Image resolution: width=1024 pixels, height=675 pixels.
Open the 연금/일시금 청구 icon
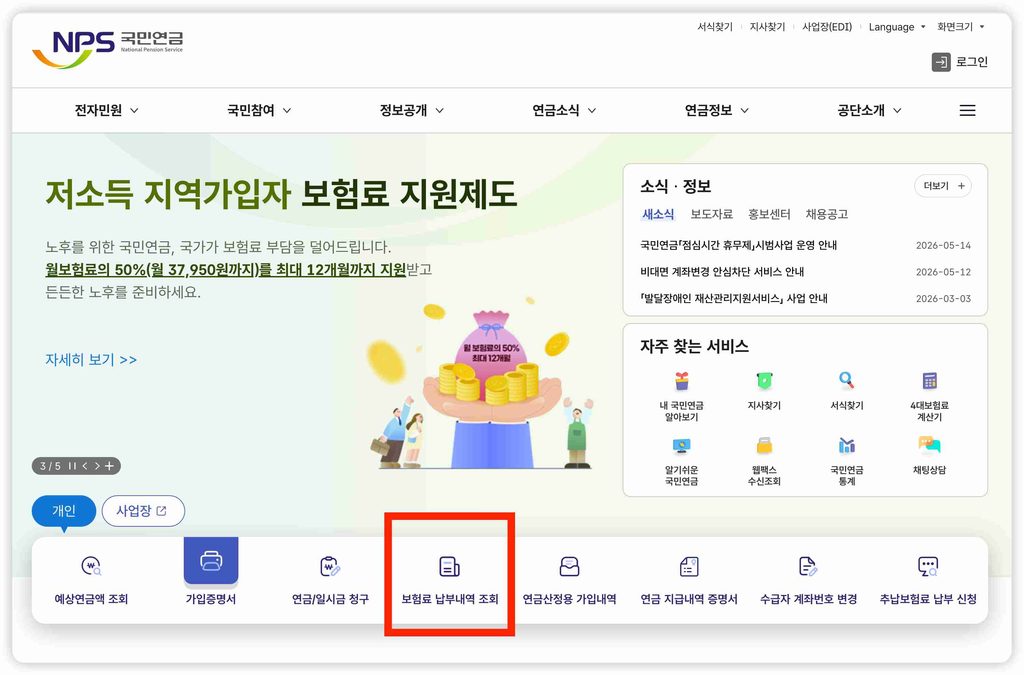click(x=330, y=565)
